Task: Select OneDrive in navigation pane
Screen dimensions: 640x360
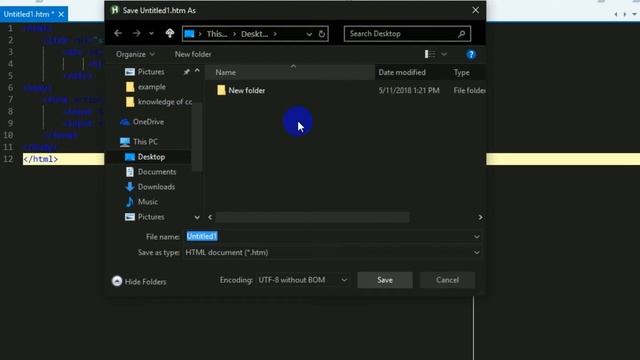Action: click(x=142, y=122)
